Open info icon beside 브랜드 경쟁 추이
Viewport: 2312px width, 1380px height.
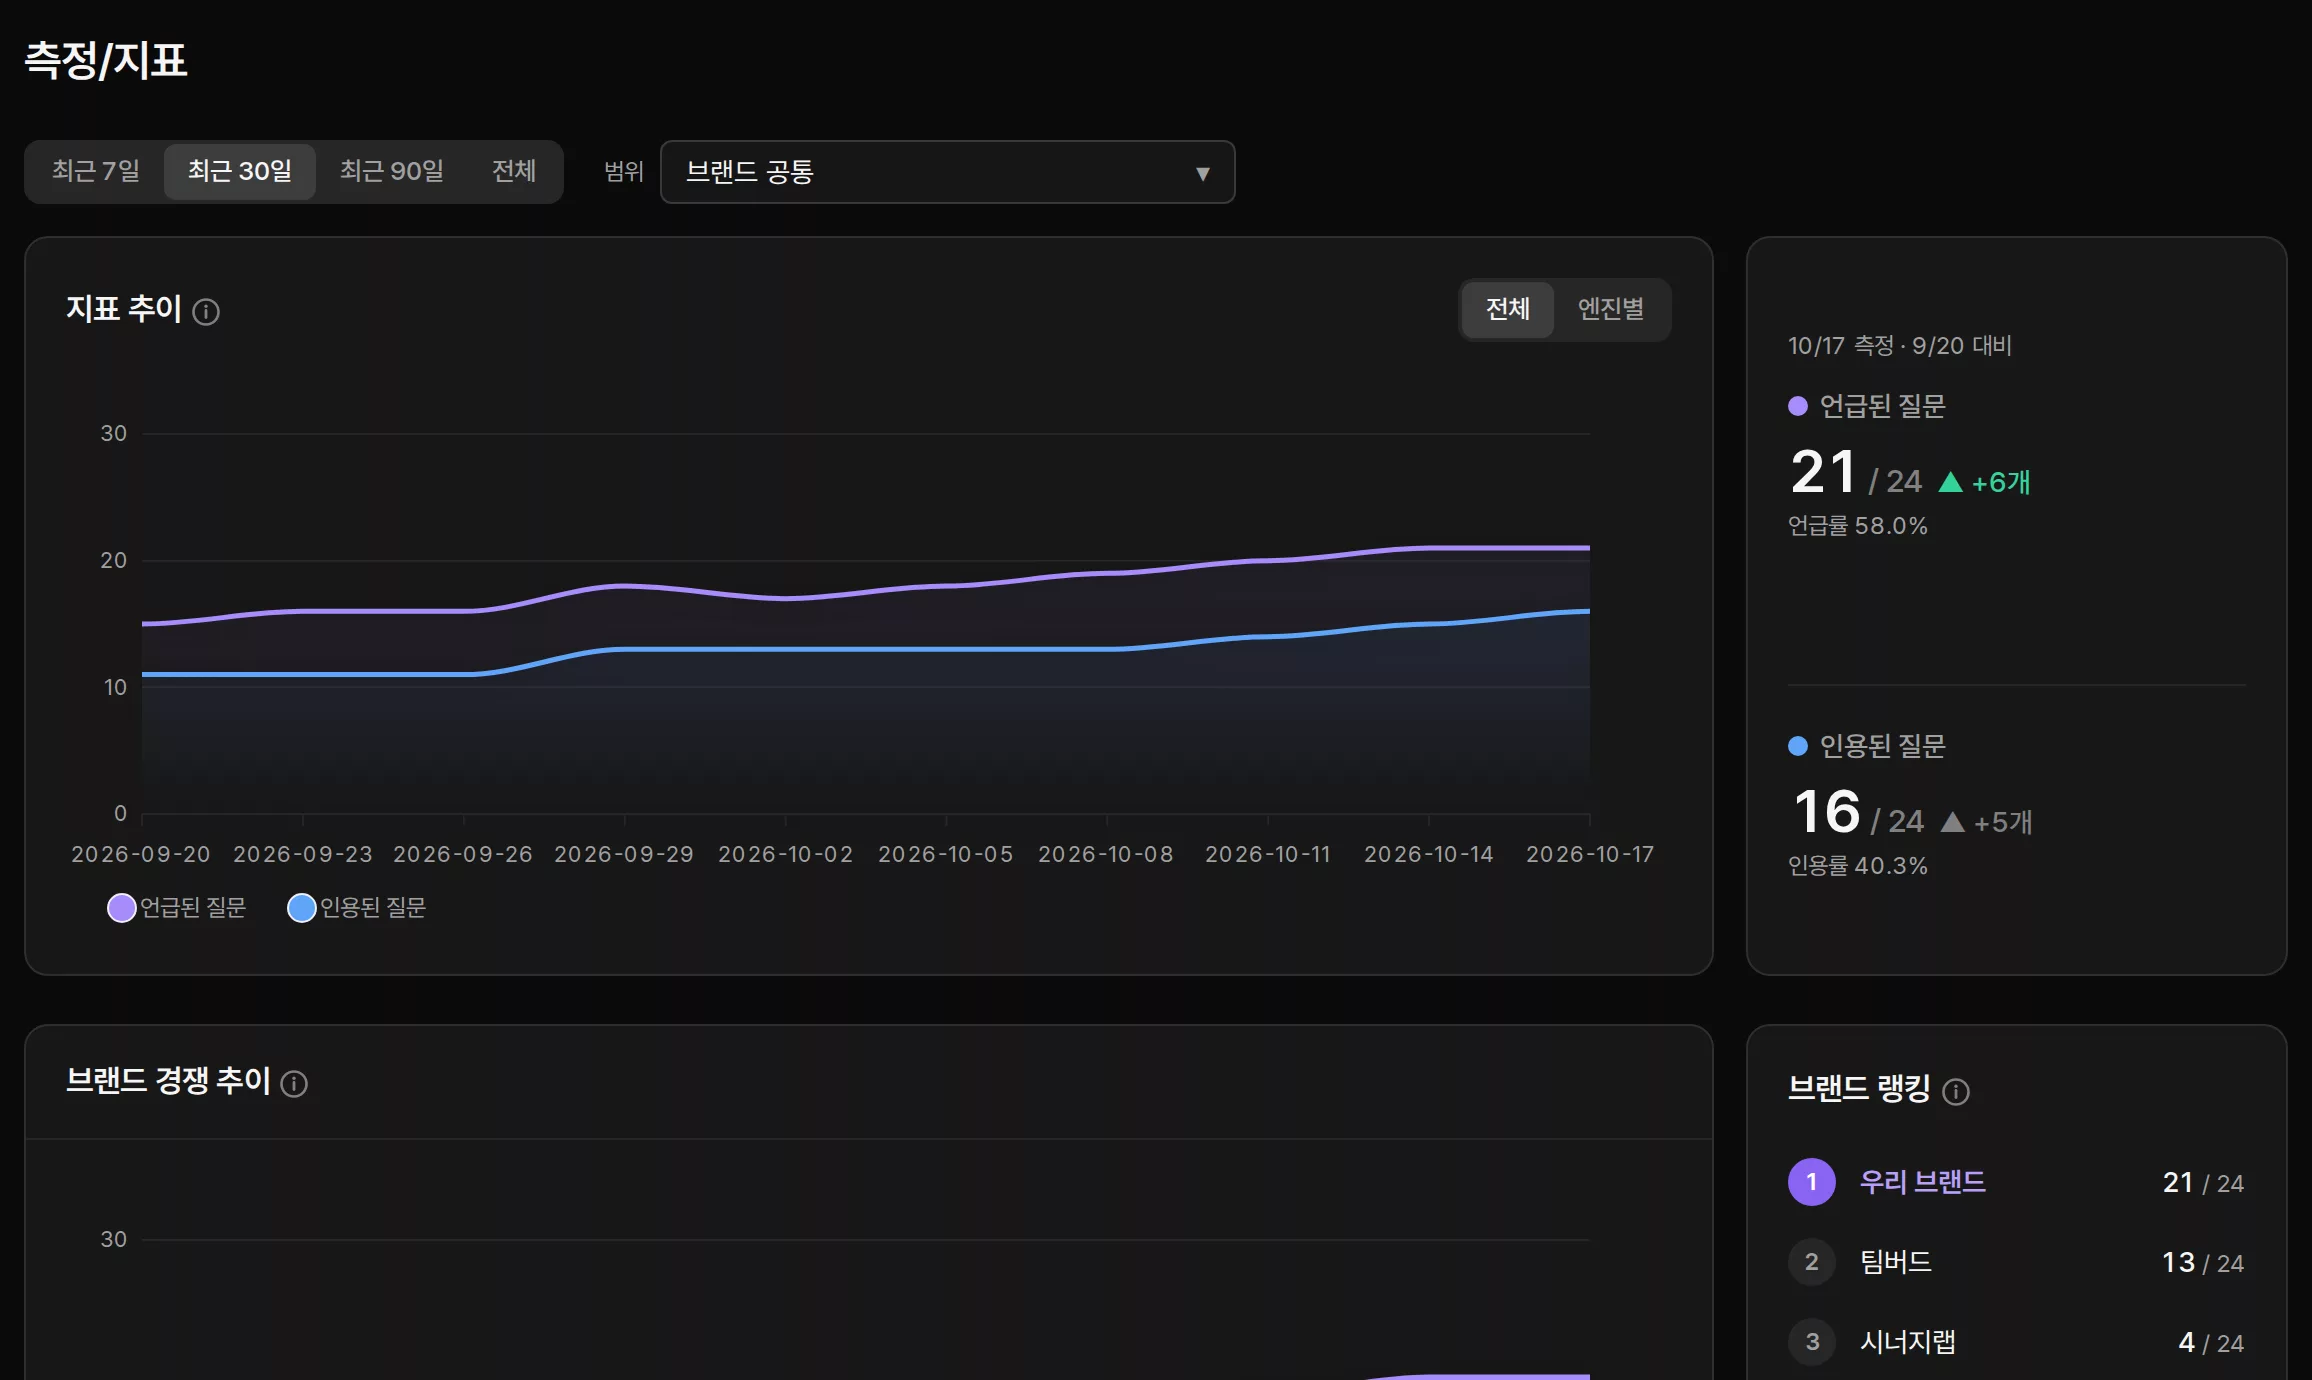point(294,1084)
